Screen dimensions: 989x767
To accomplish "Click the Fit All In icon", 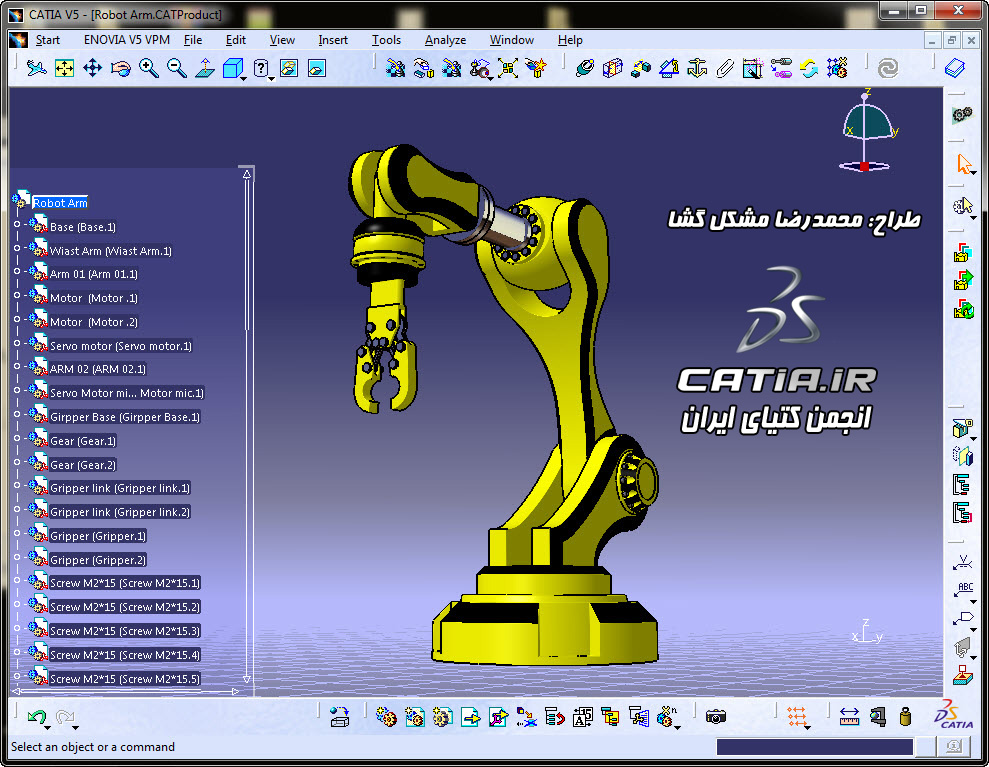I will tap(64, 67).
